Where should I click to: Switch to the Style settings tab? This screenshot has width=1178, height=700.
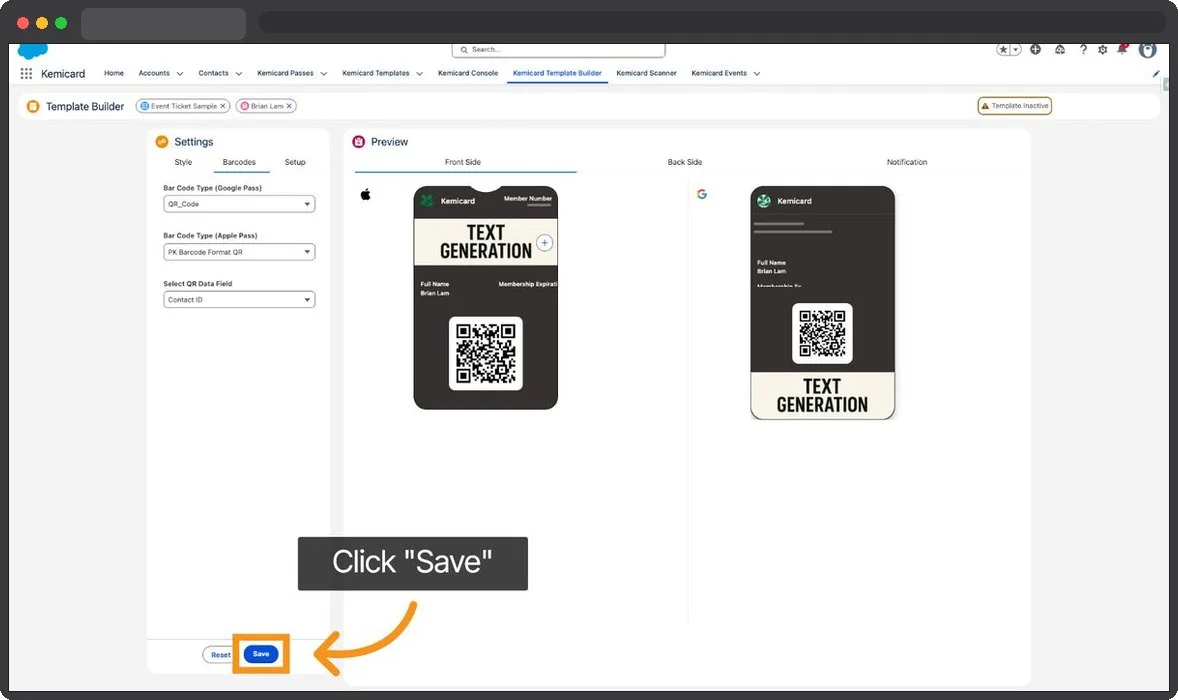coord(183,162)
